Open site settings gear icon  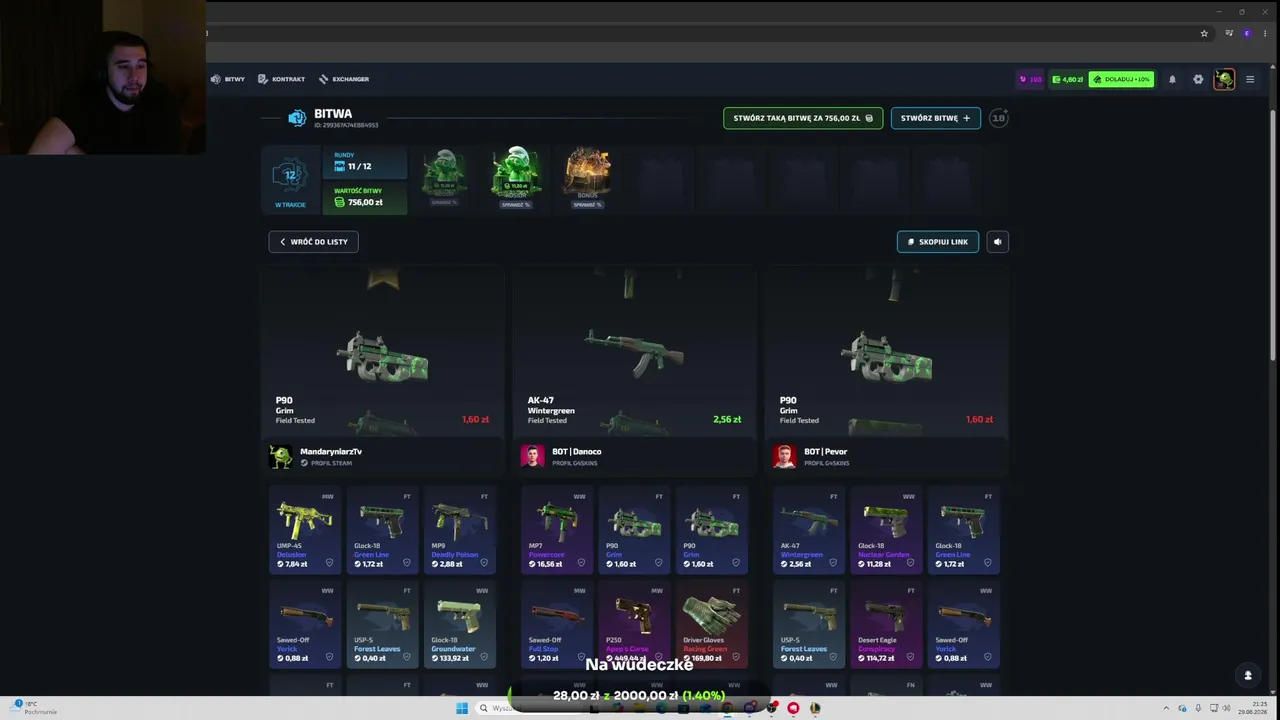point(1198,79)
